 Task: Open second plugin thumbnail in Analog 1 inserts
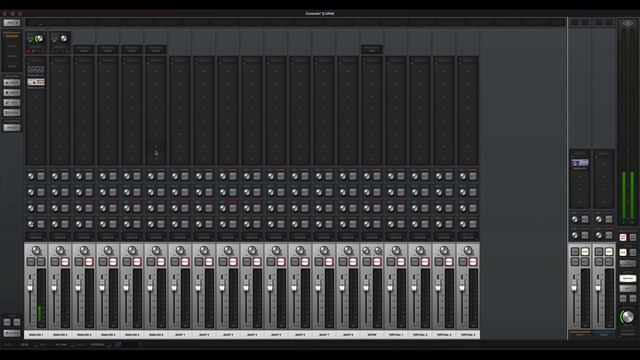36,82
